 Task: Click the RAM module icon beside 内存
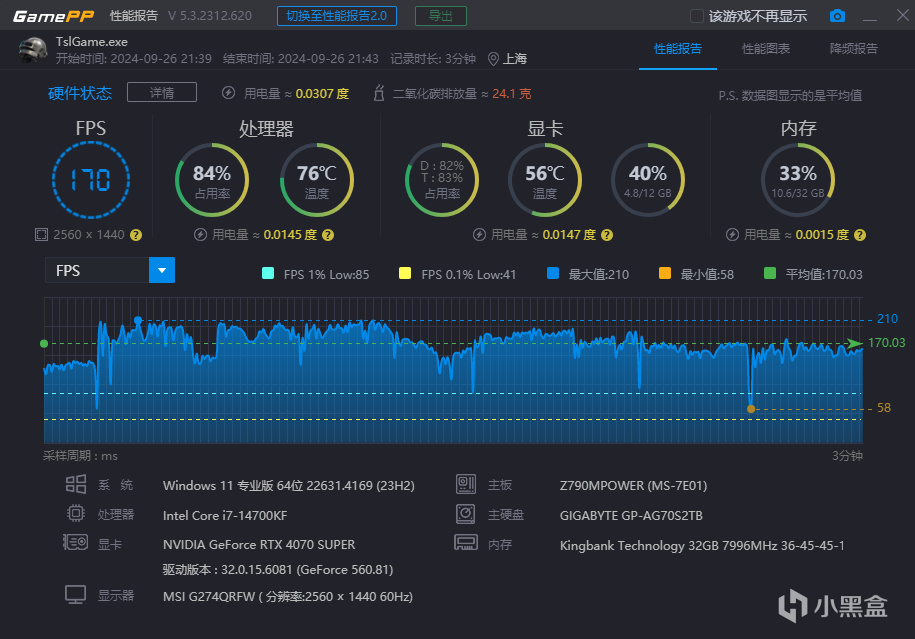point(466,543)
